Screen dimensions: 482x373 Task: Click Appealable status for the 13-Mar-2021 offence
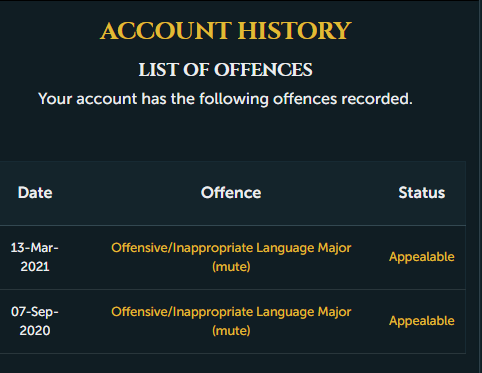point(422,257)
